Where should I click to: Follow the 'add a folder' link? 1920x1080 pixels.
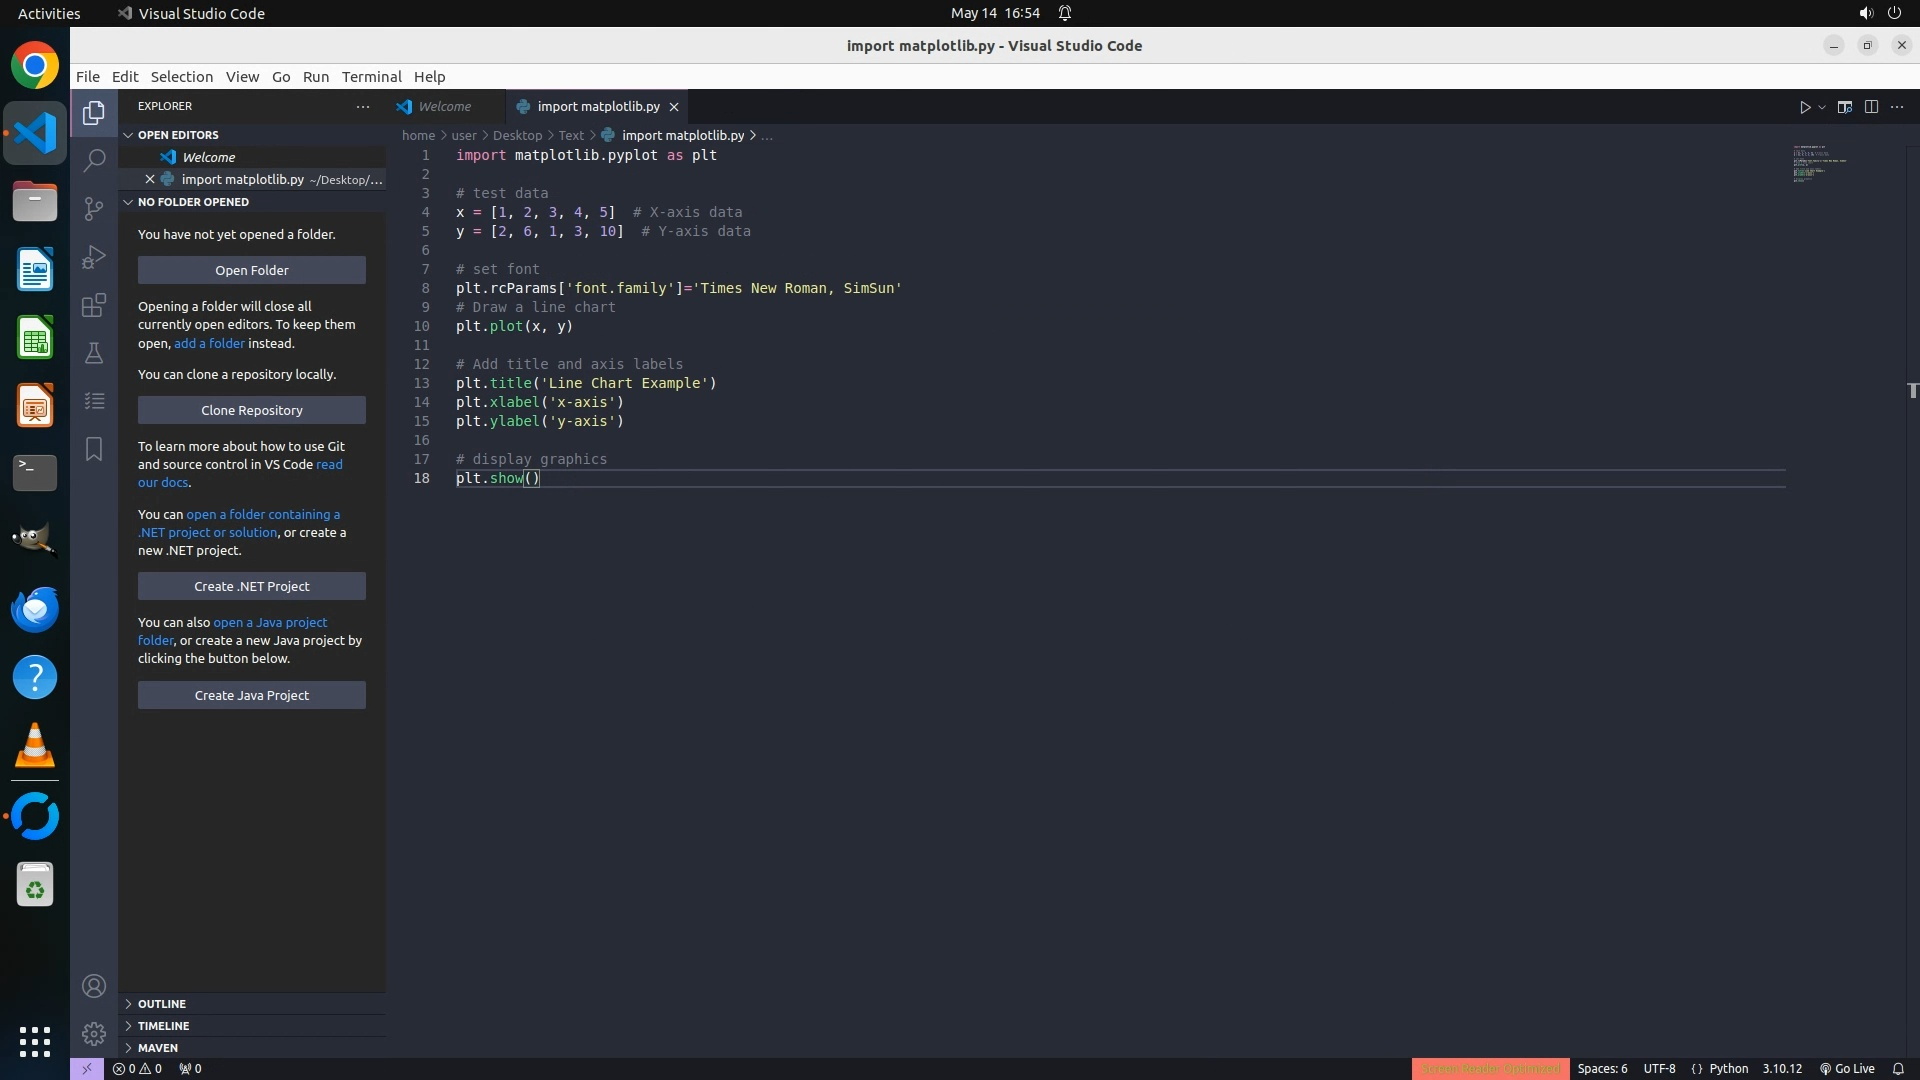tap(209, 343)
